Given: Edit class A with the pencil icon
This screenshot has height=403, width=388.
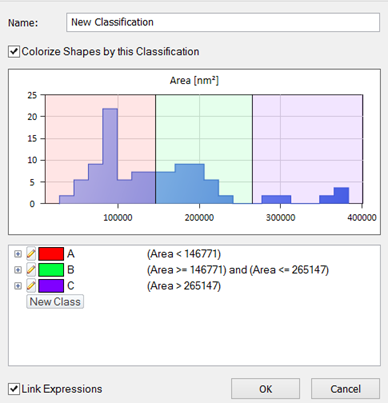Looking at the screenshot, I should [x=31, y=254].
